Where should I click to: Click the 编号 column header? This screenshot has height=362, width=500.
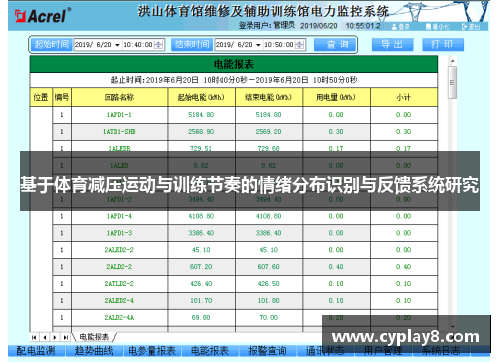[62, 97]
